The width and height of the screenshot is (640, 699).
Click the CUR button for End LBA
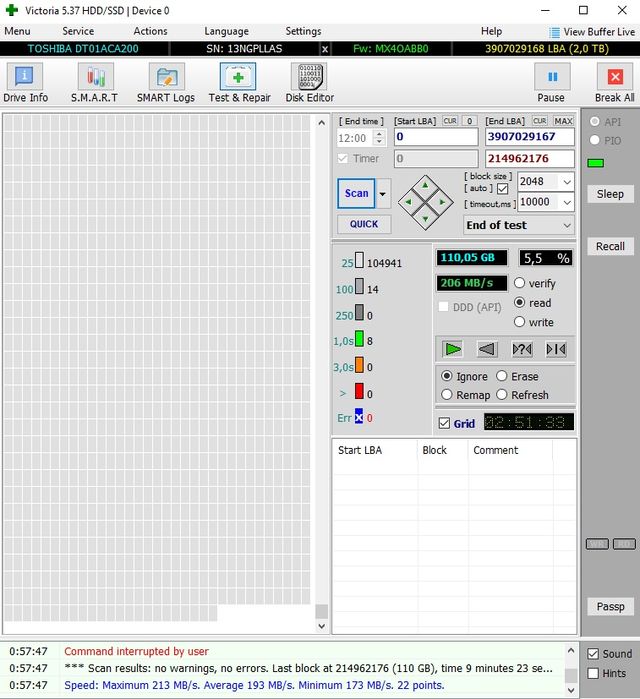pyautogui.click(x=539, y=121)
